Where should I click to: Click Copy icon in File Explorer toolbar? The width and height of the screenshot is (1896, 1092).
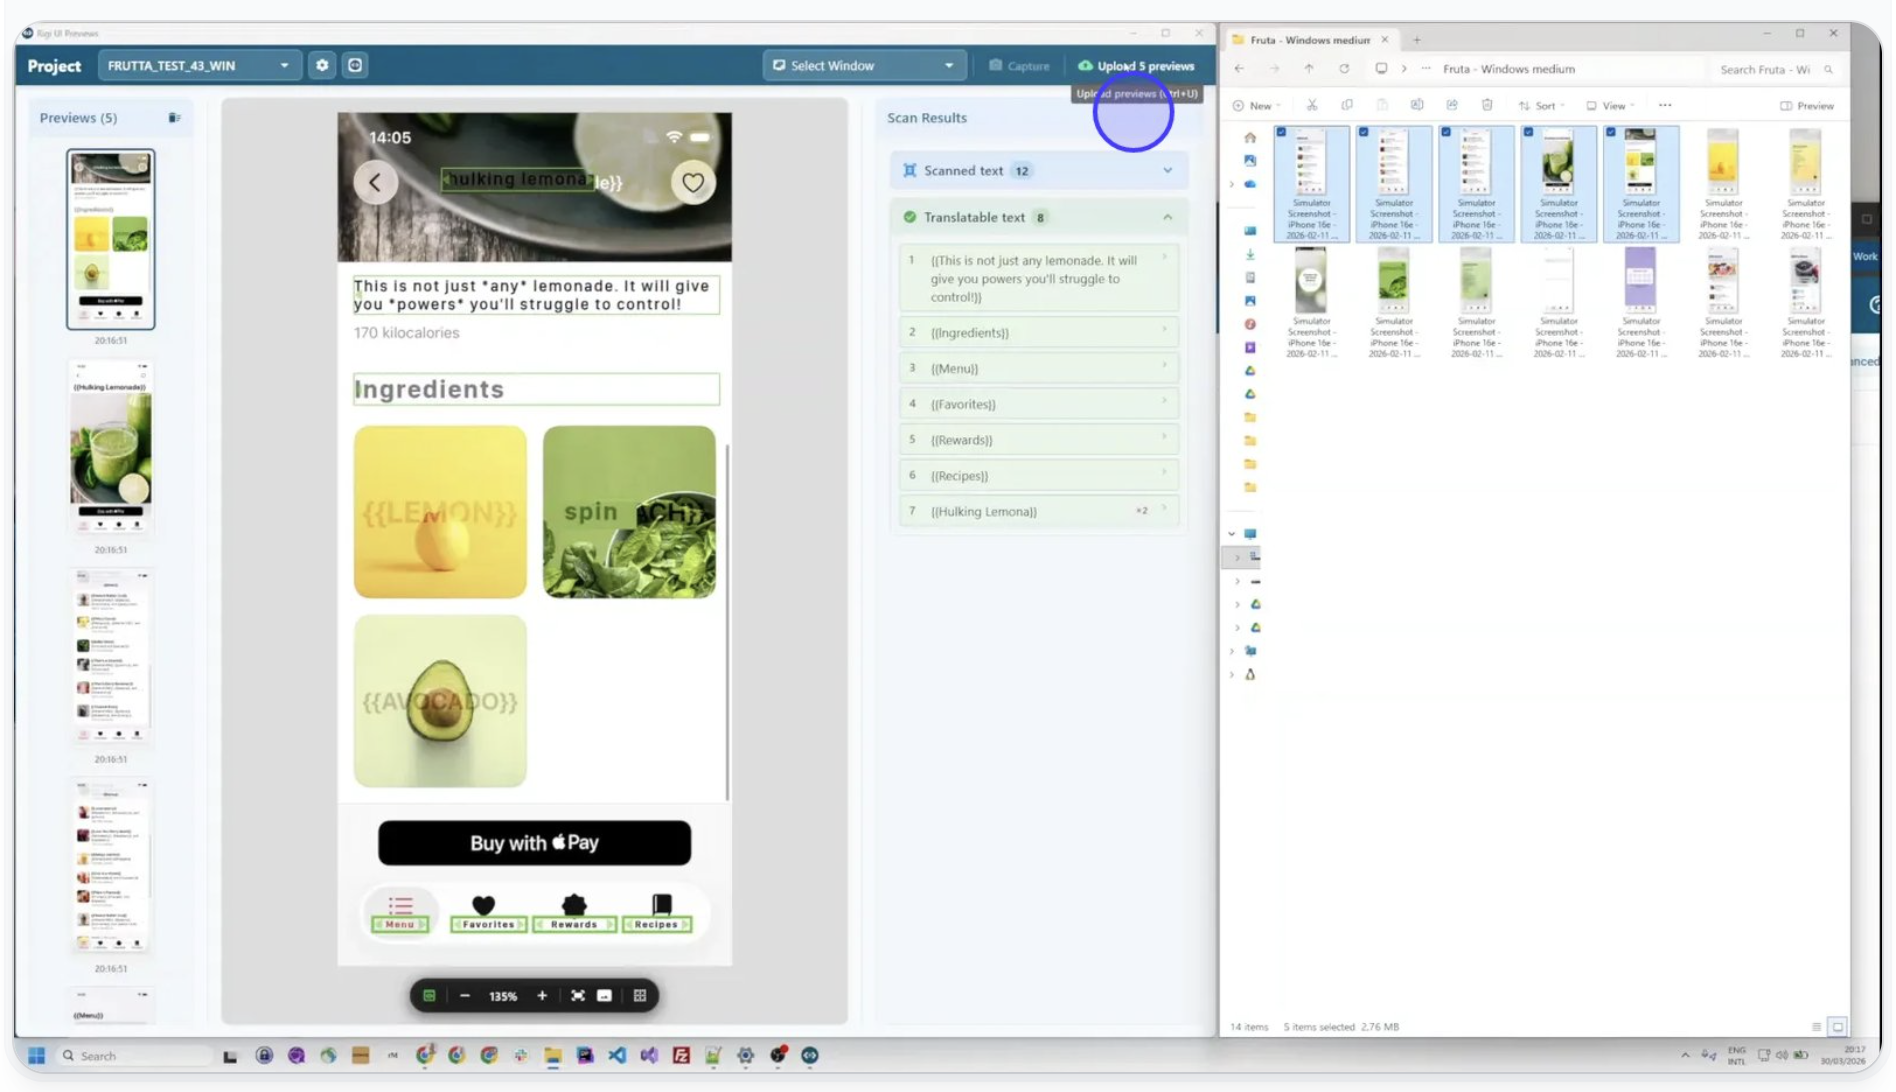coord(1347,105)
